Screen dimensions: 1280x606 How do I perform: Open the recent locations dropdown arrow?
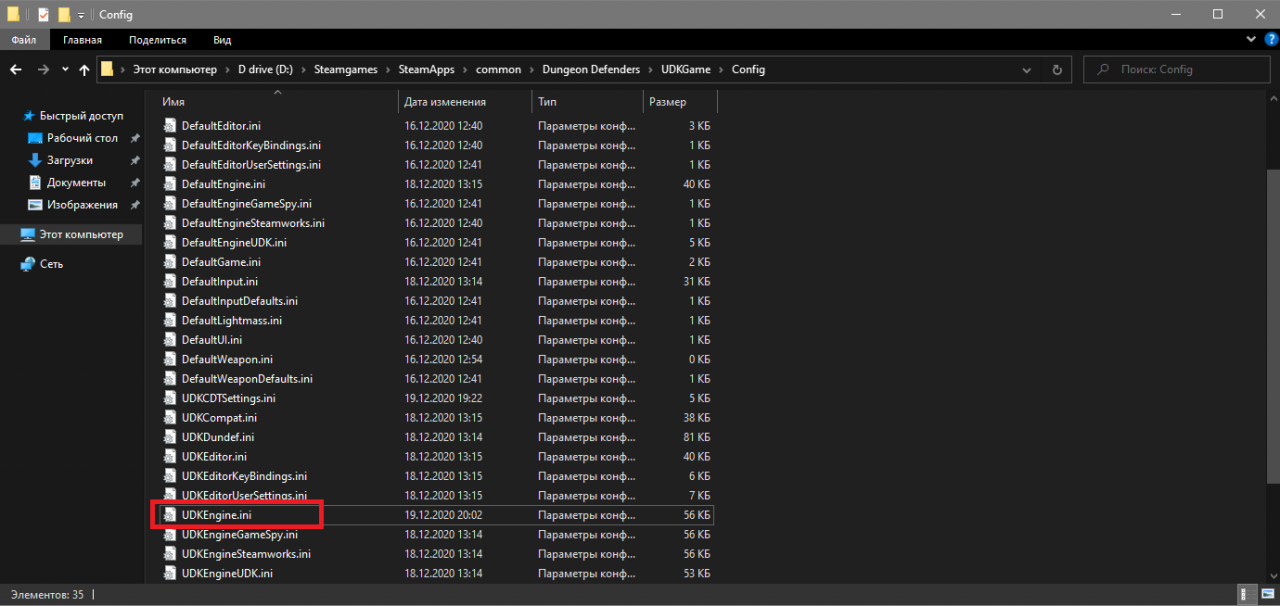pyautogui.click(x=65, y=70)
